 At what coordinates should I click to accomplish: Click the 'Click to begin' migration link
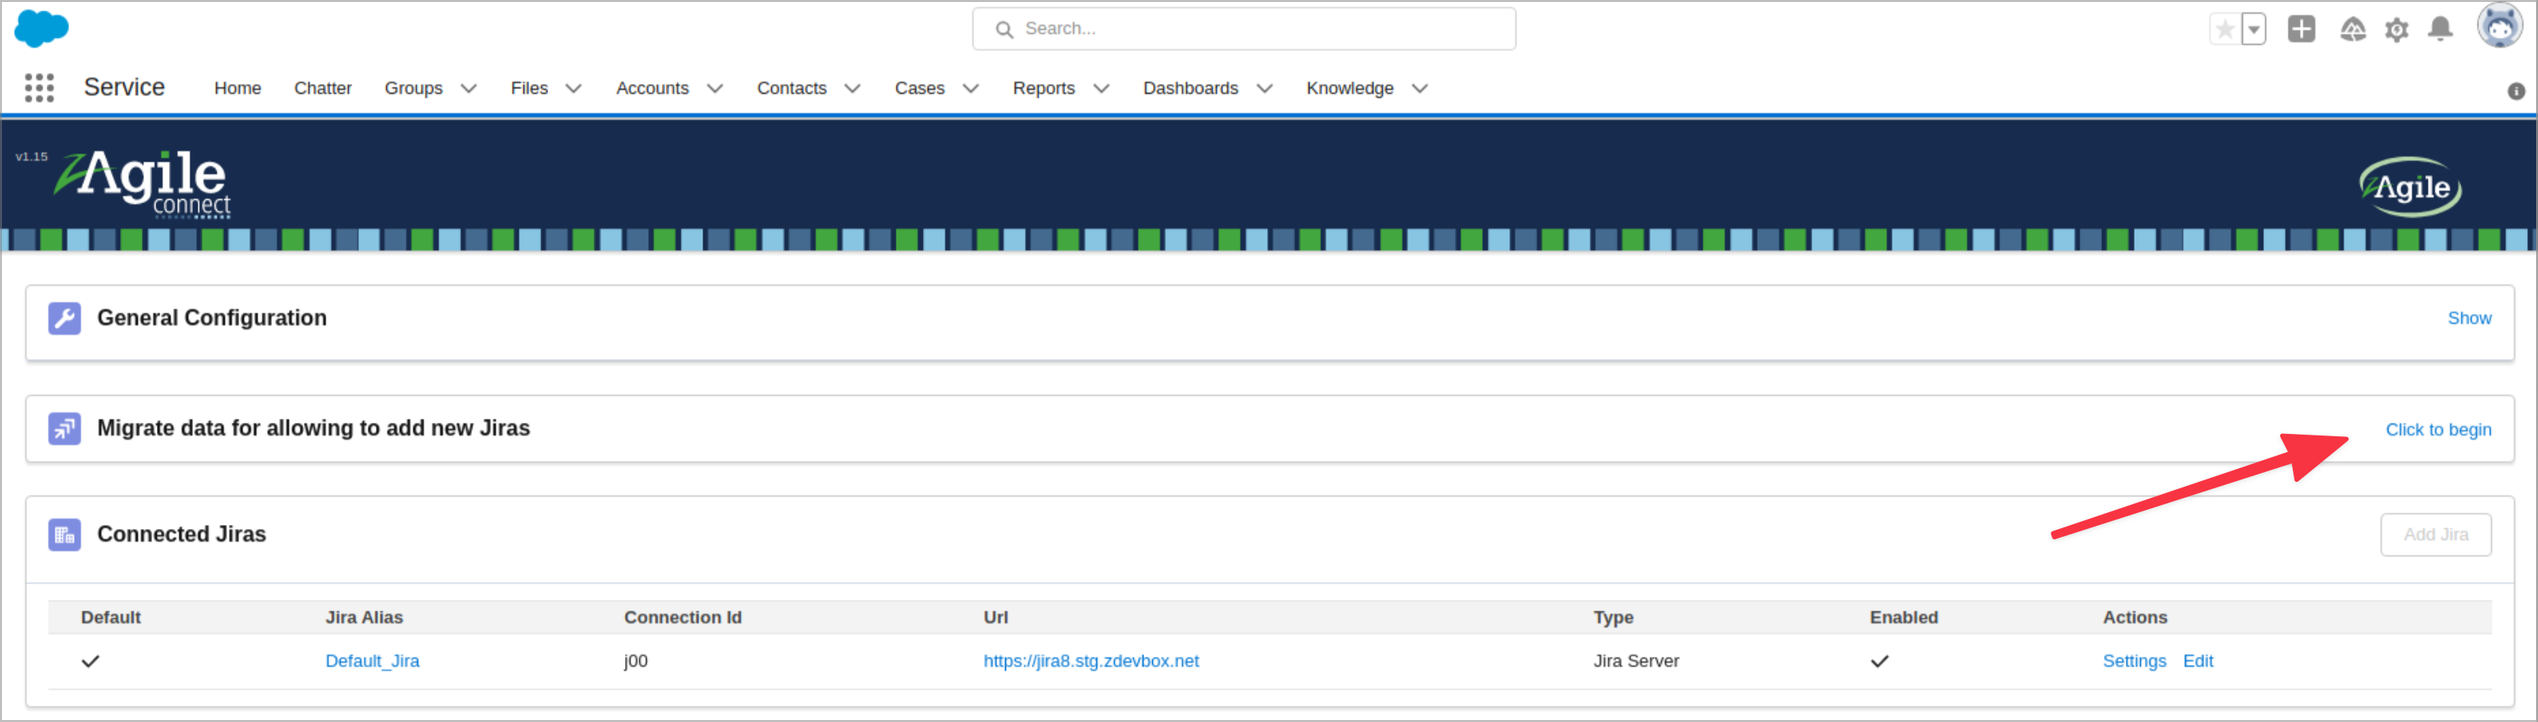tap(2437, 429)
